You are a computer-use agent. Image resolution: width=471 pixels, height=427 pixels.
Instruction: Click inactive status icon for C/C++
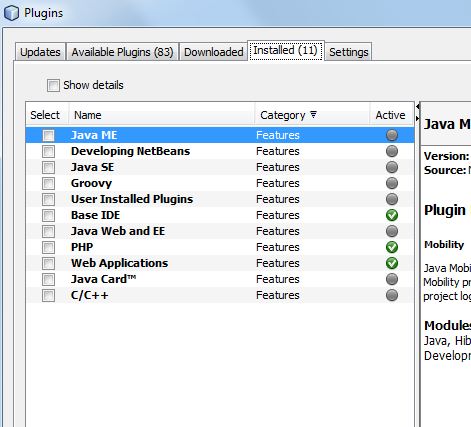[392, 295]
